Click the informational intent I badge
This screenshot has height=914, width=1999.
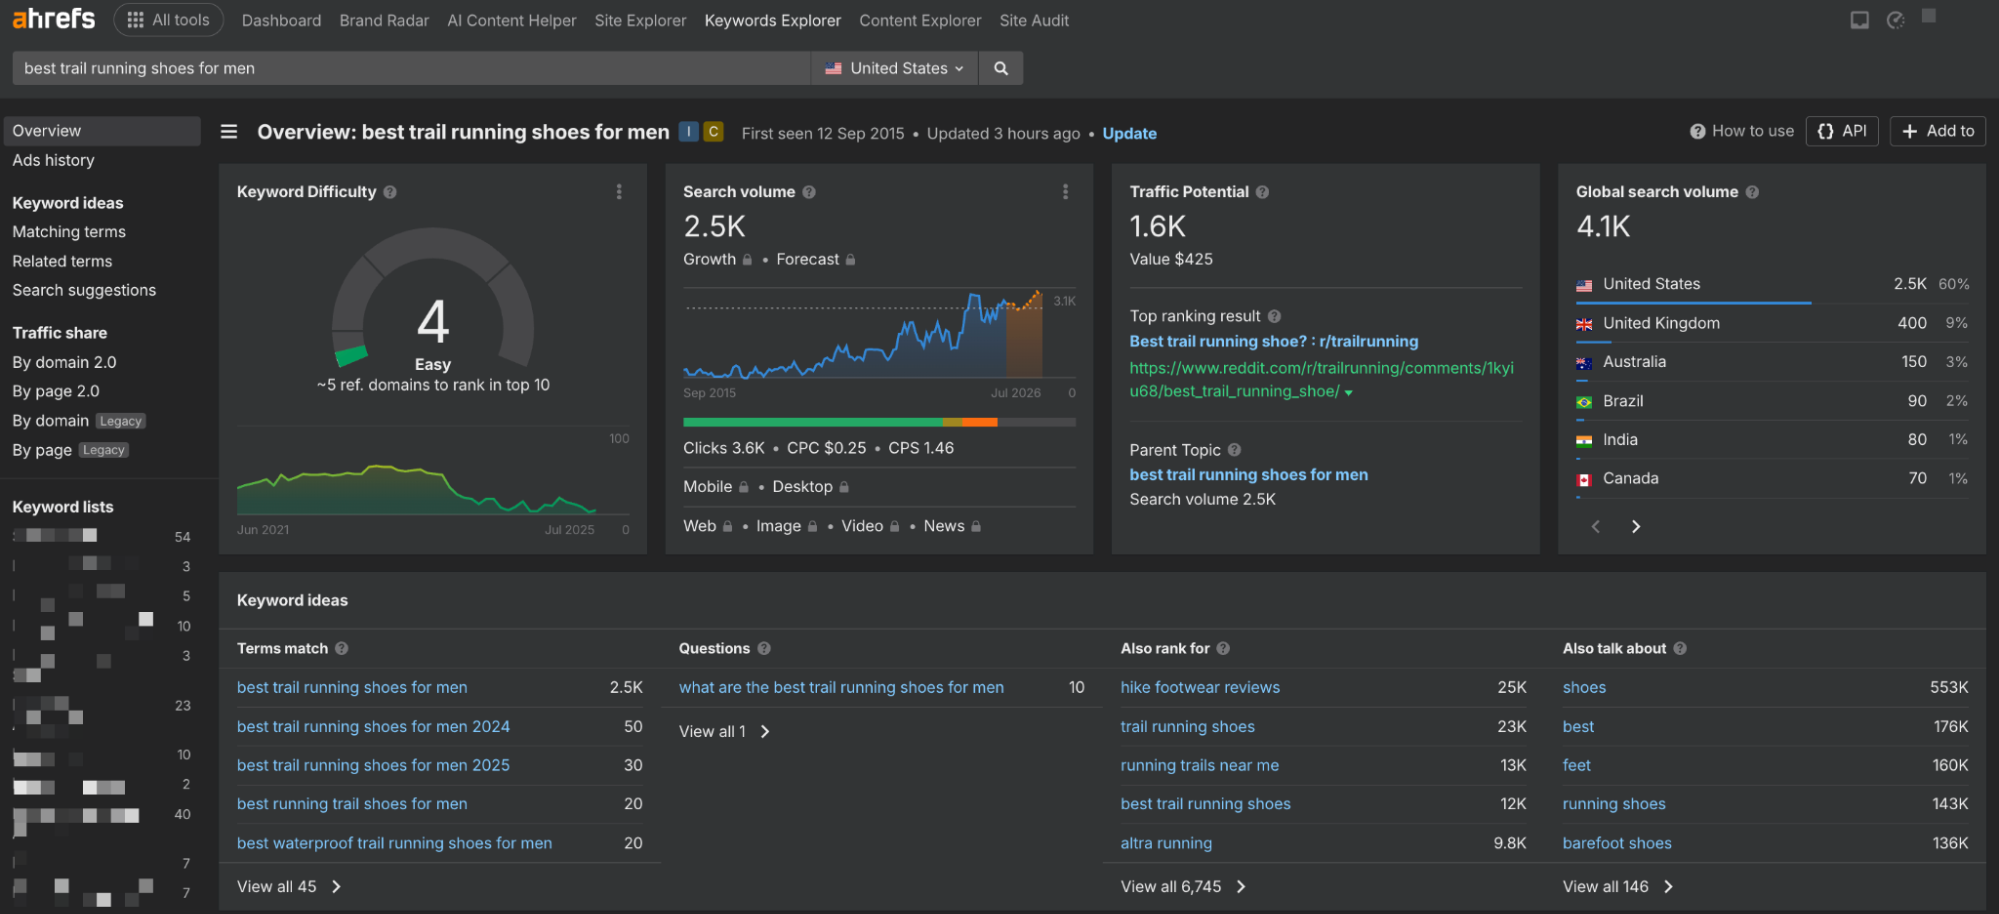point(689,132)
